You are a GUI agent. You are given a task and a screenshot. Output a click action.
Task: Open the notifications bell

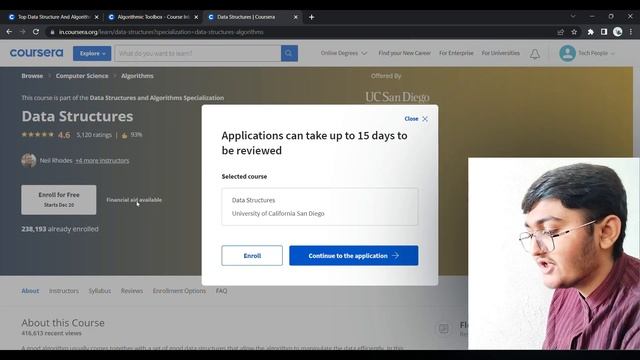535,54
